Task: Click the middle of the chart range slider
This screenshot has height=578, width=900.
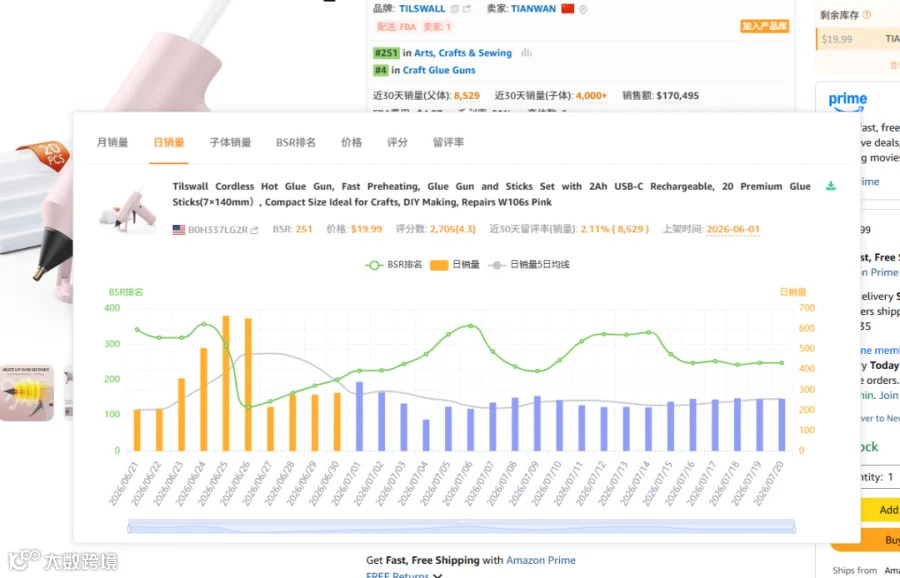Action: (462, 526)
